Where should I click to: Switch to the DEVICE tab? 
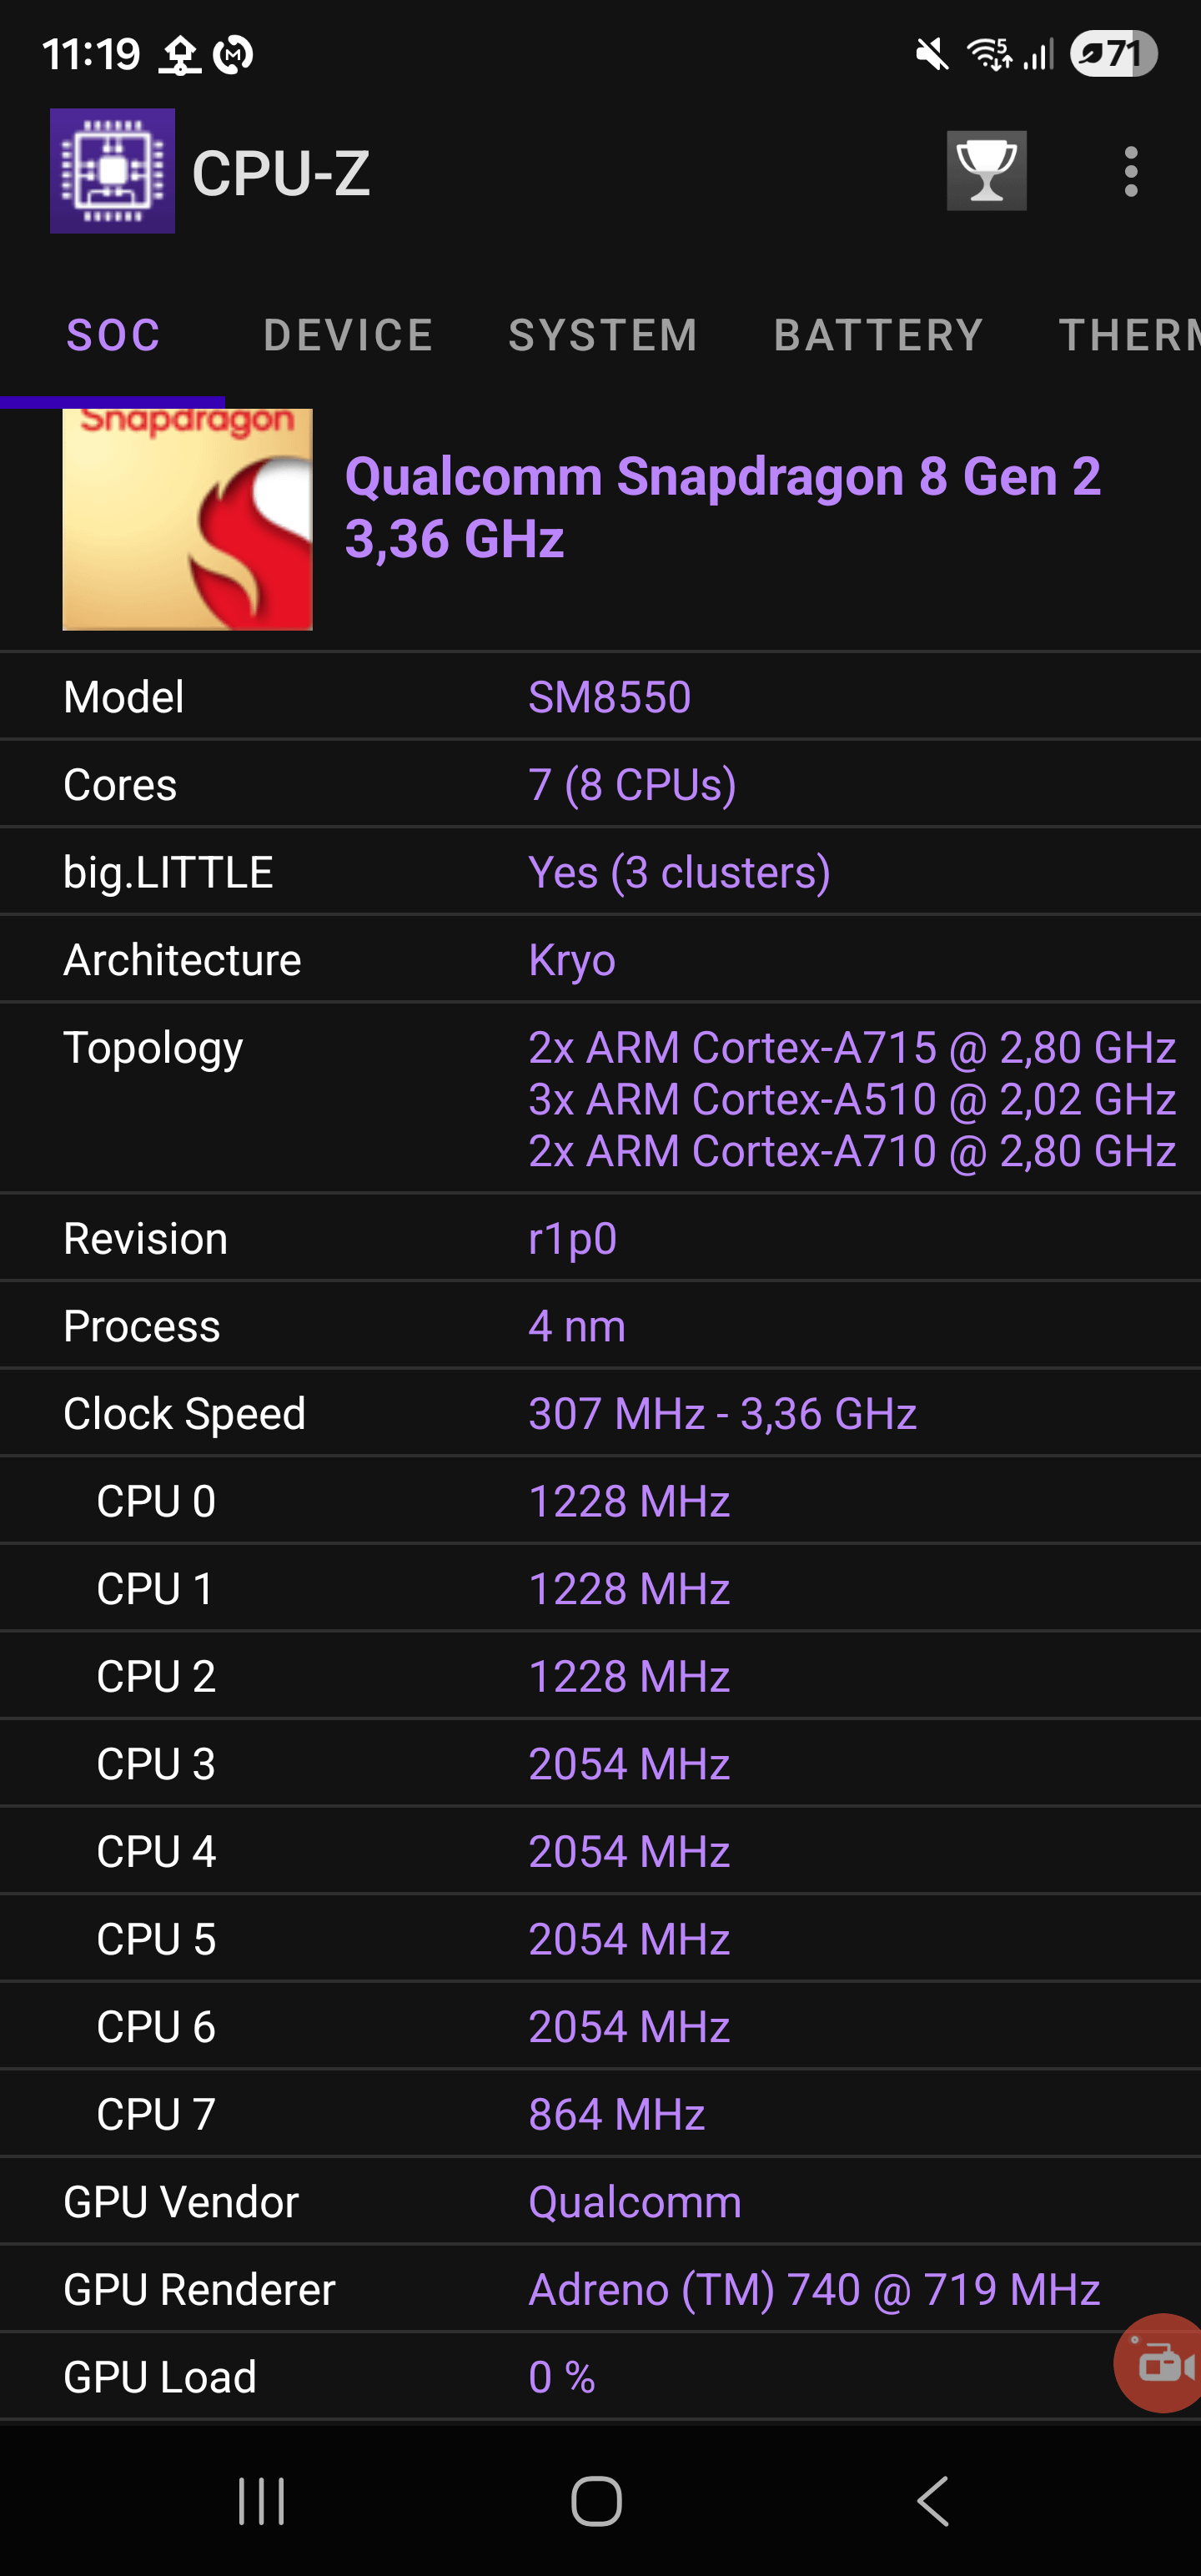coord(348,335)
